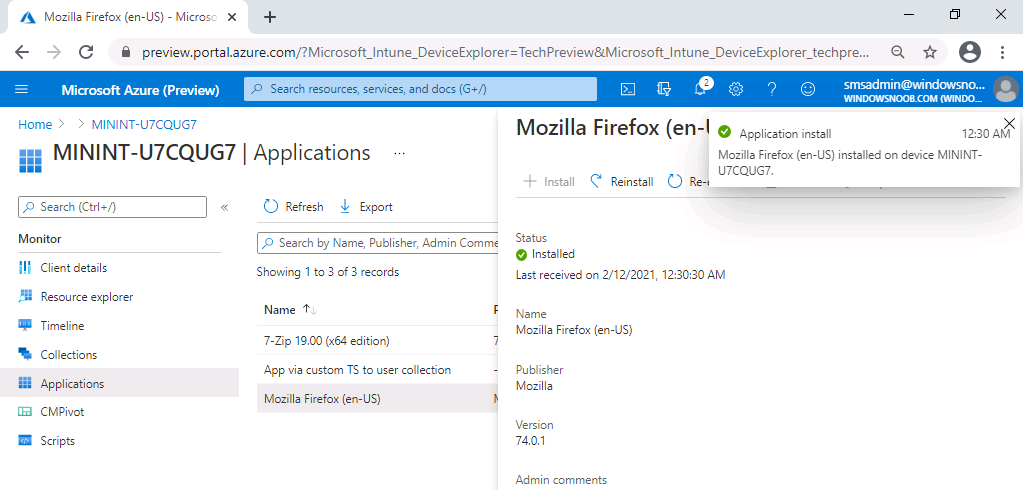Click Reinstall in the Firefox details pane
Image resolution: width=1023 pixels, height=490 pixels.
(x=622, y=181)
